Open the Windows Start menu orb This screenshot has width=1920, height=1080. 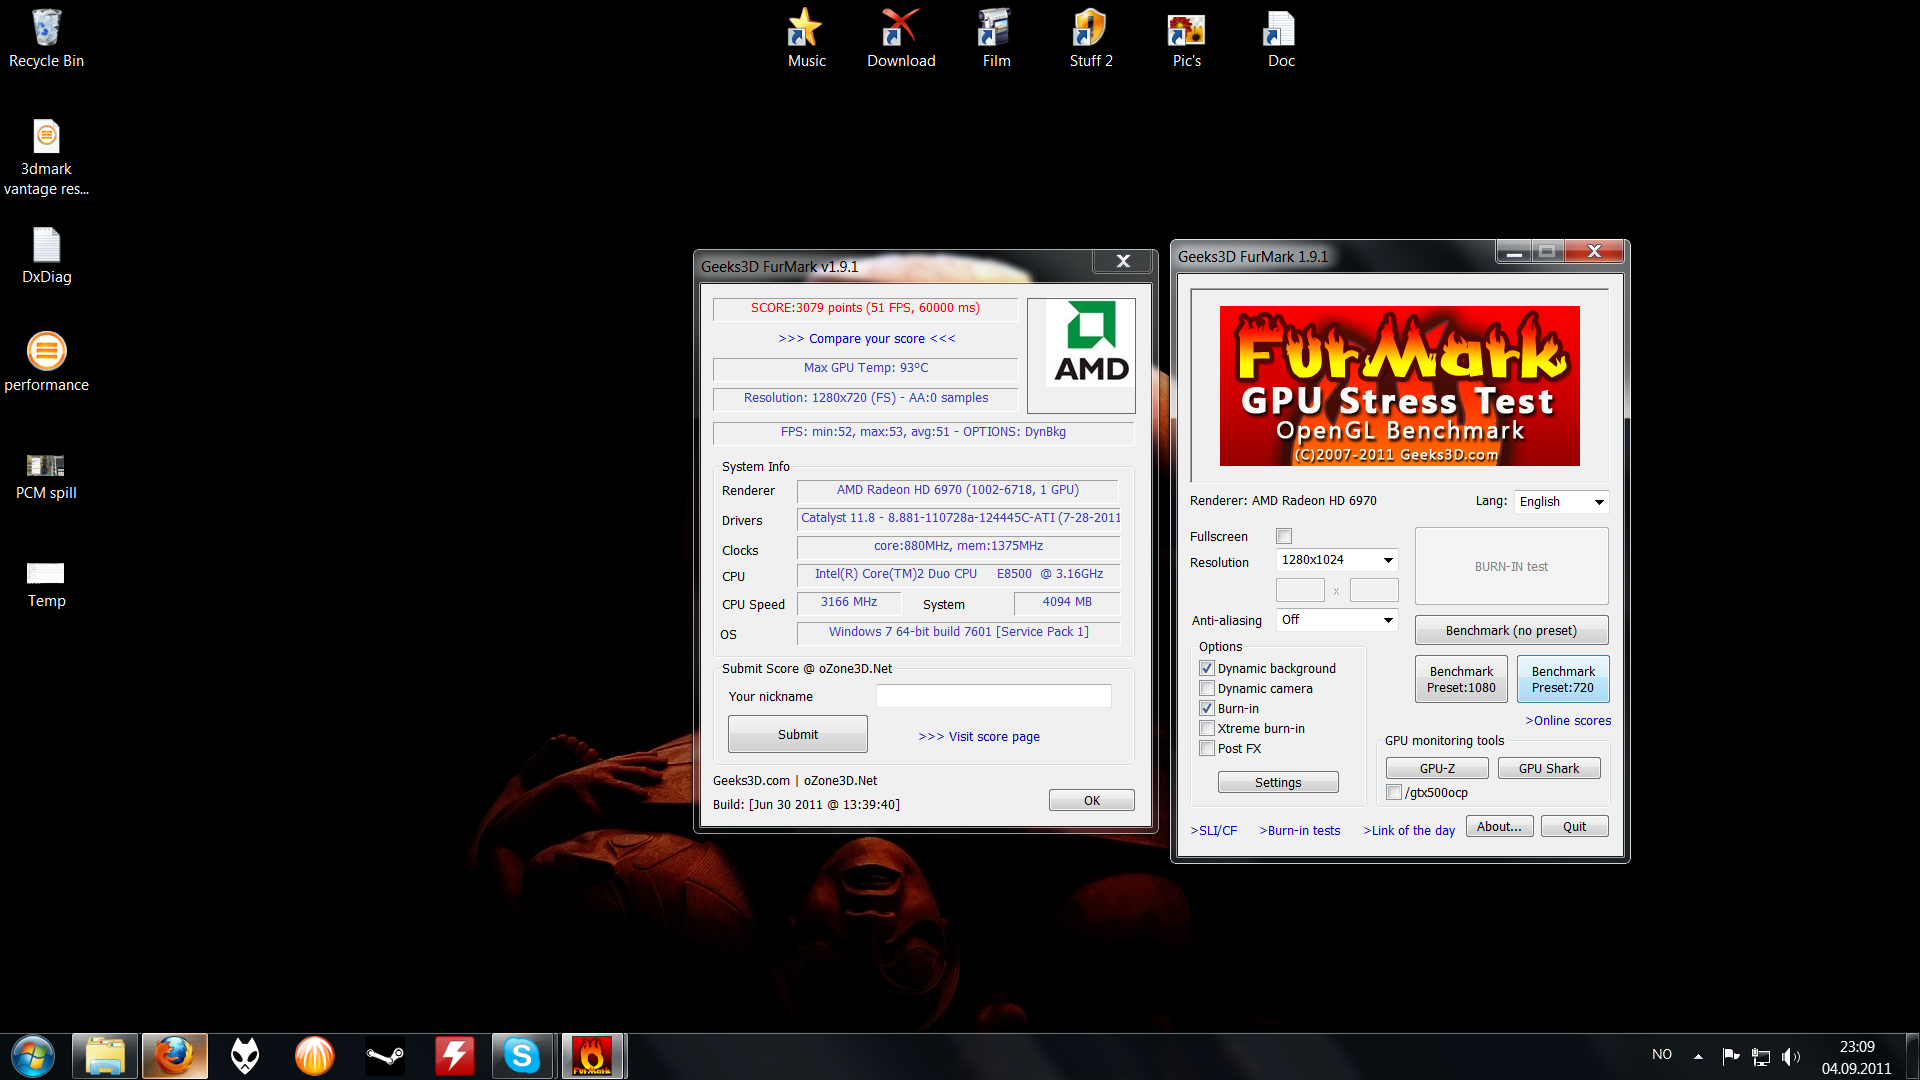click(33, 1056)
